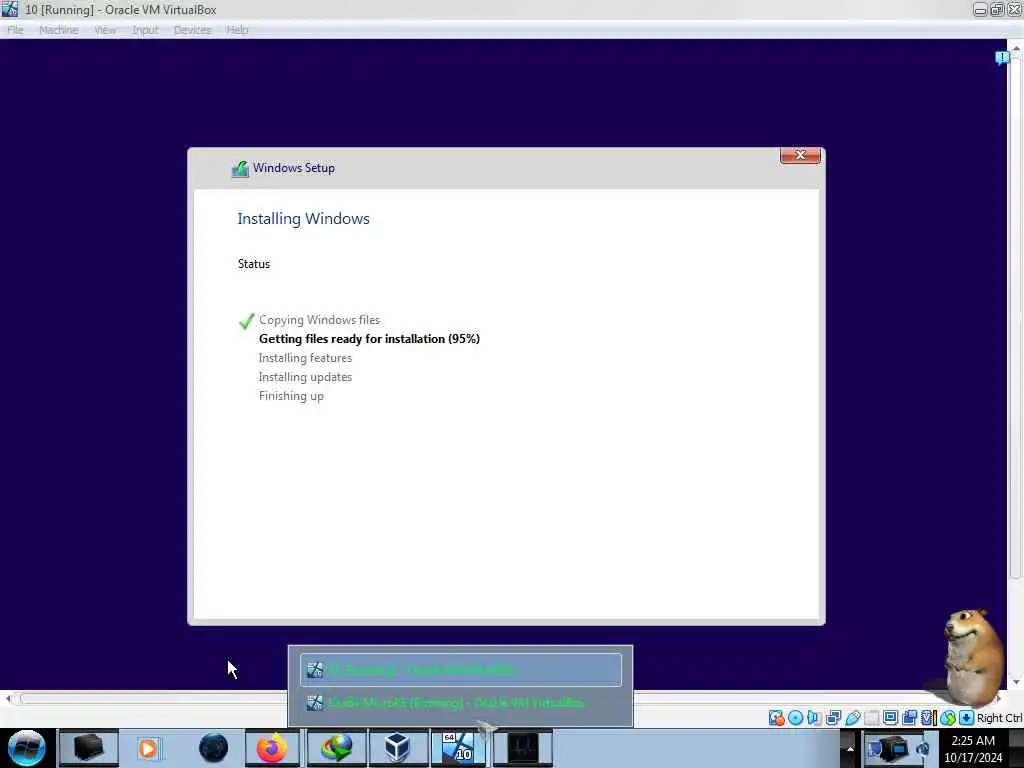Open the VirtualBox File menu
1024x768 pixels.
[15, 30]
